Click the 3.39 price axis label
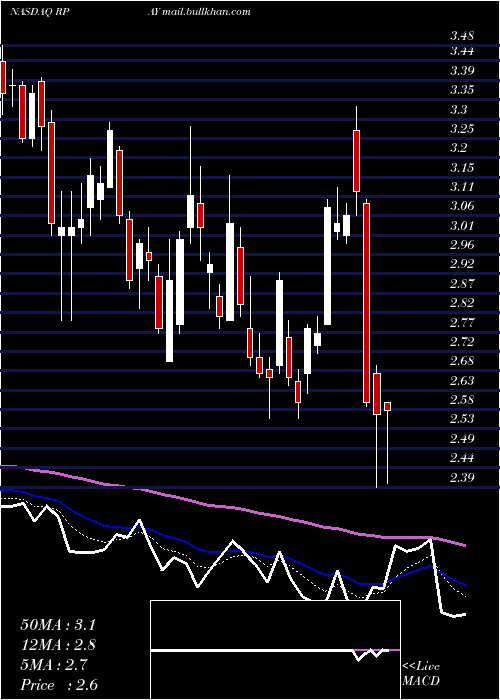This screenshot has width=500, height=700. pyautogui.click(x=462, y=71)
